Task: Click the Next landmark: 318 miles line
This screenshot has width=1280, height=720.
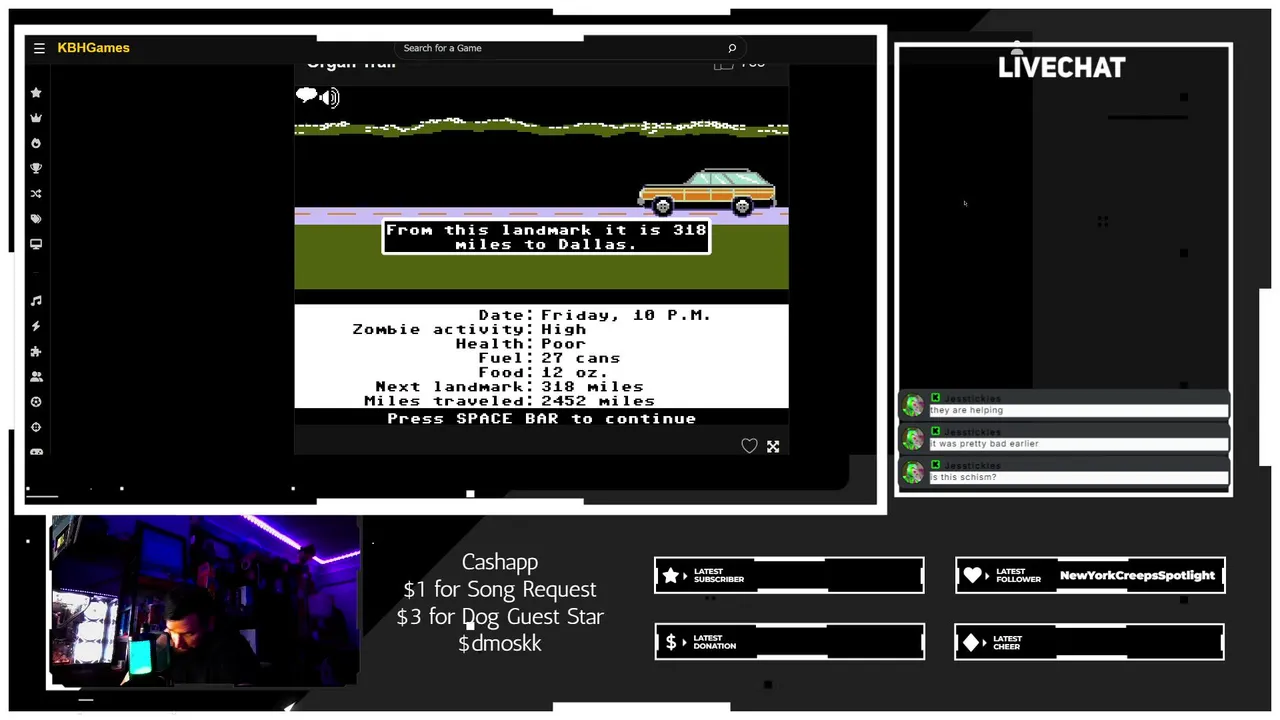Action: (509, 386)
